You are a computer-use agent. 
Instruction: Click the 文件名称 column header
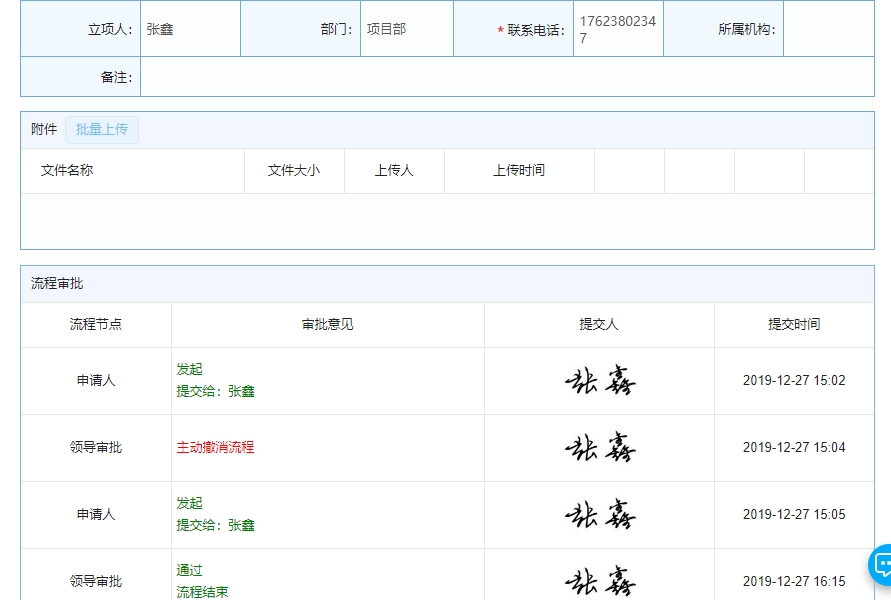tap(65, 171)
